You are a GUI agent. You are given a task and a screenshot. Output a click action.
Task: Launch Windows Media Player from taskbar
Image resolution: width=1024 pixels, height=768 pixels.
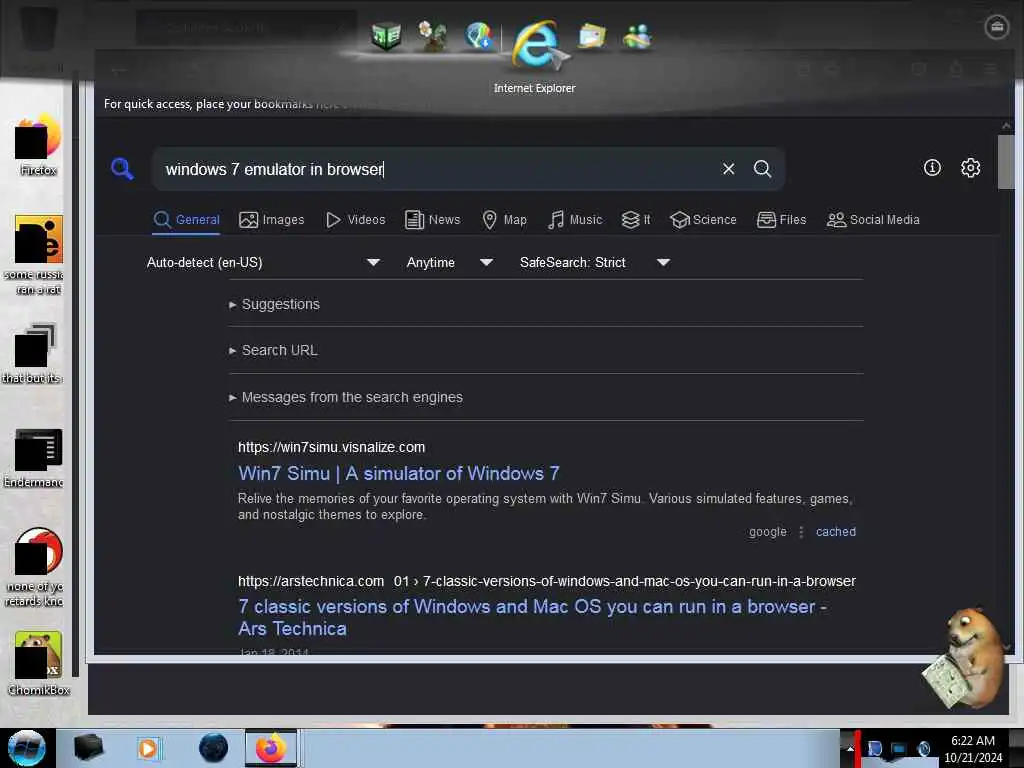click(x=148, y=748)
